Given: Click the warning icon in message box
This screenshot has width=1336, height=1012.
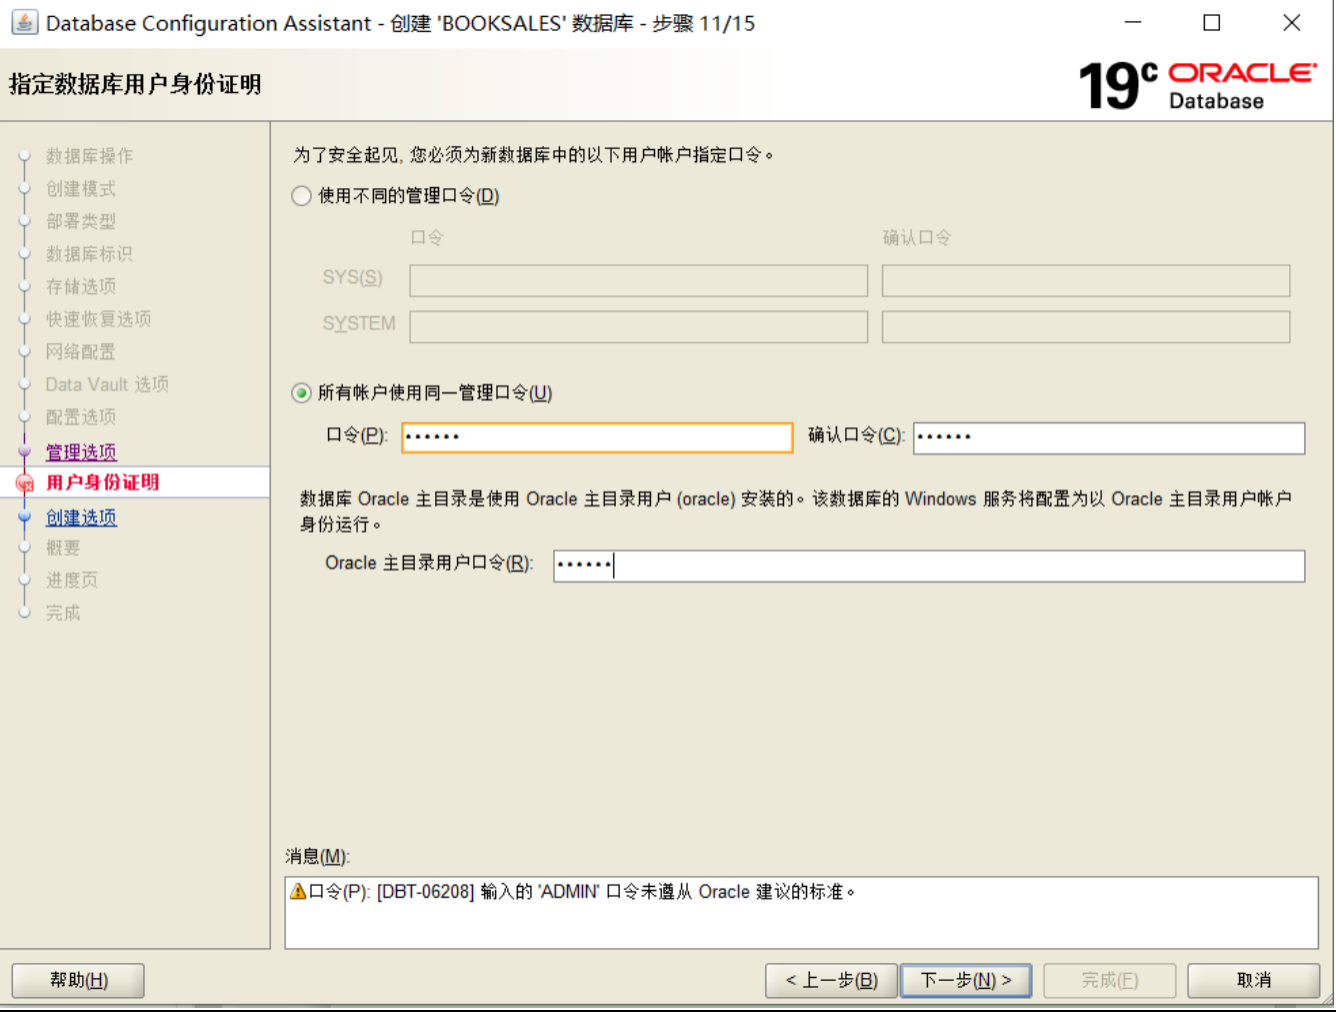Looking at the screenshot, I should pos(298,891).
